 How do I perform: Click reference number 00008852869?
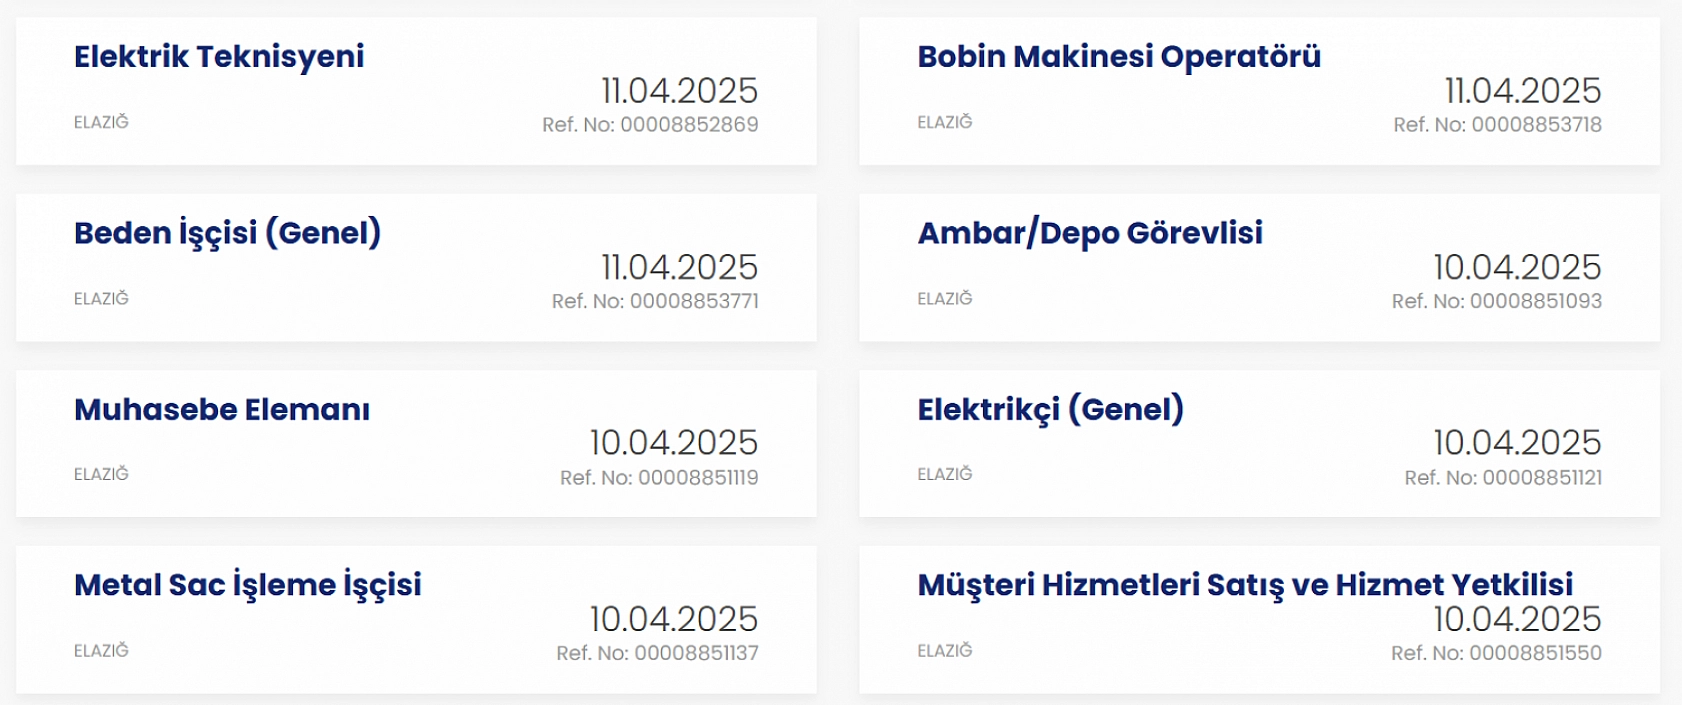pos(650,125)
